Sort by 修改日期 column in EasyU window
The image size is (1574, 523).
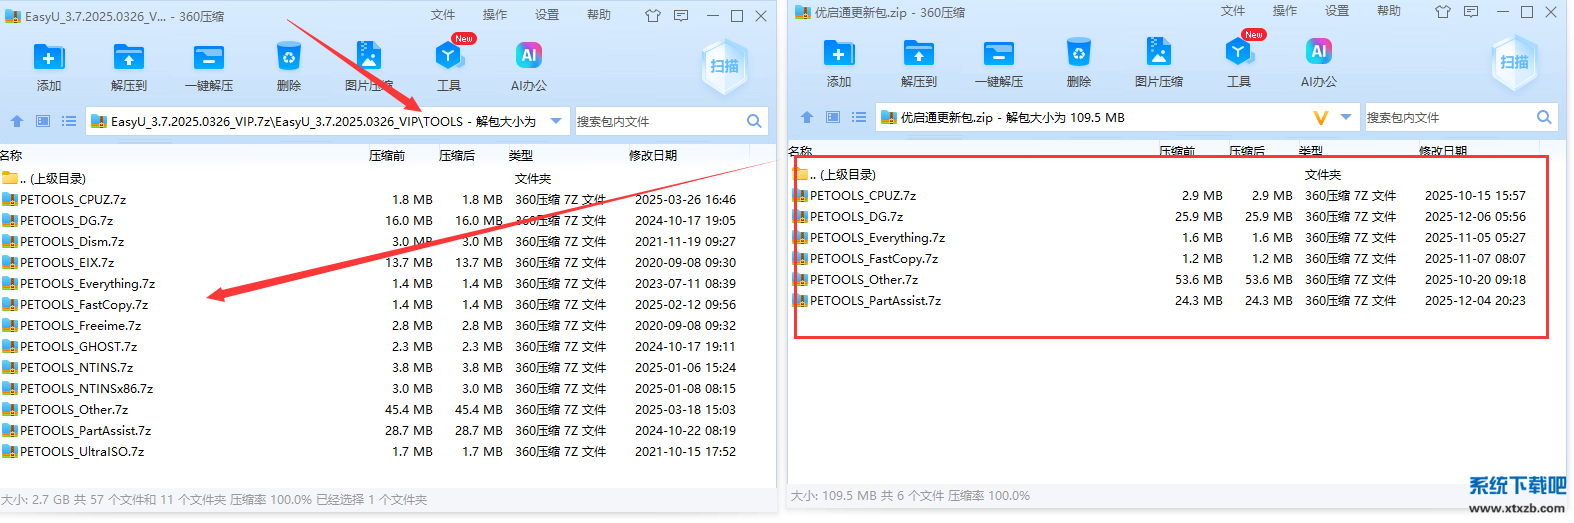click(653, 156)
